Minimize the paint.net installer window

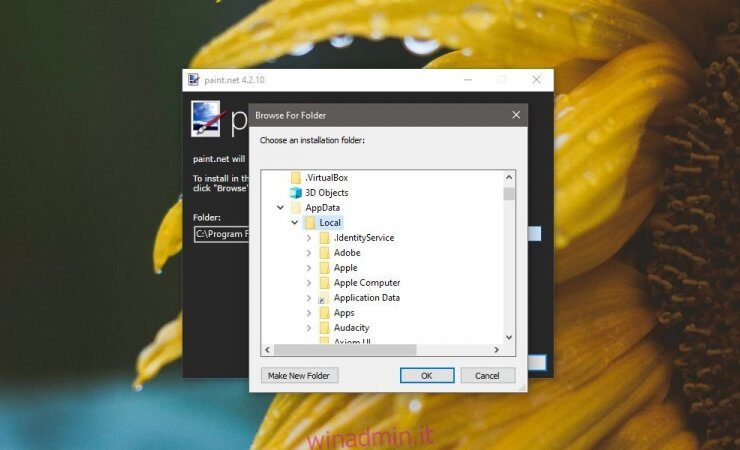pyautogui.click(x=468, y=80)
